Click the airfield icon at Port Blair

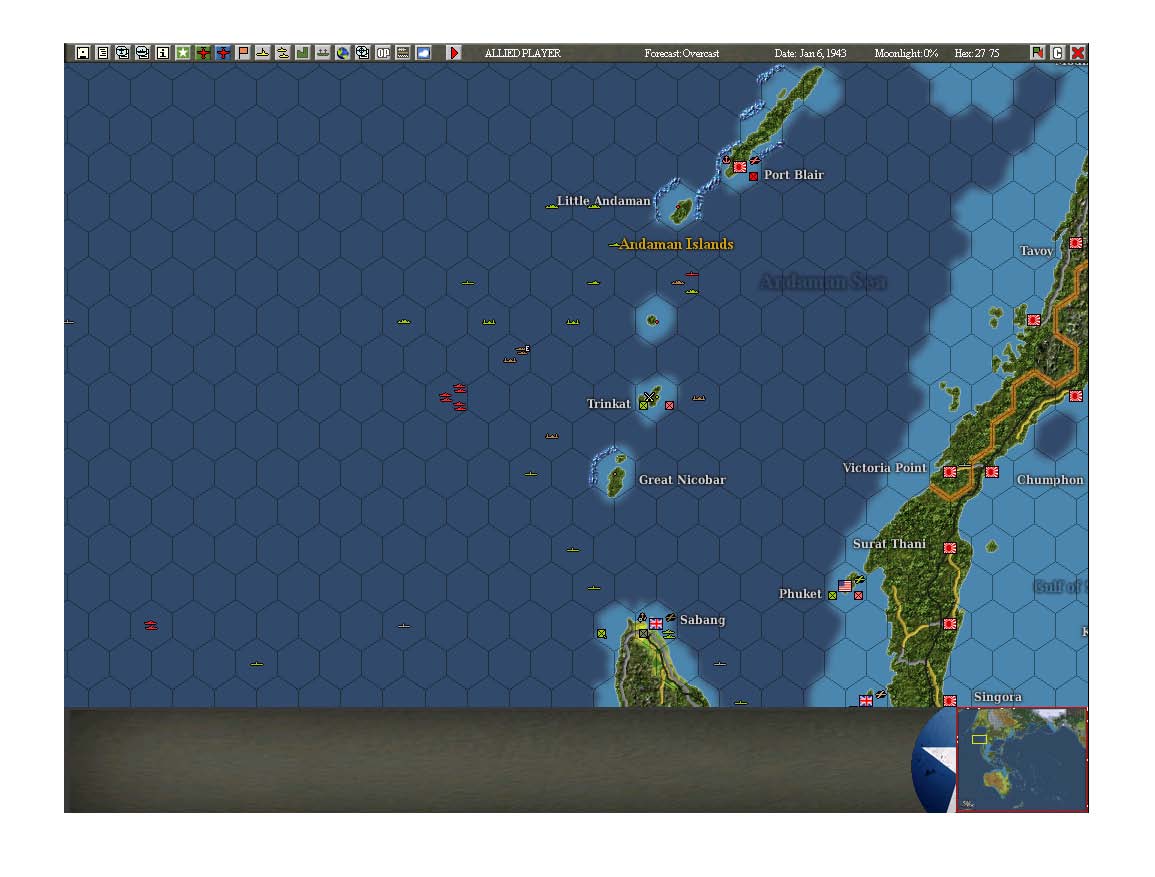point(754,161)
